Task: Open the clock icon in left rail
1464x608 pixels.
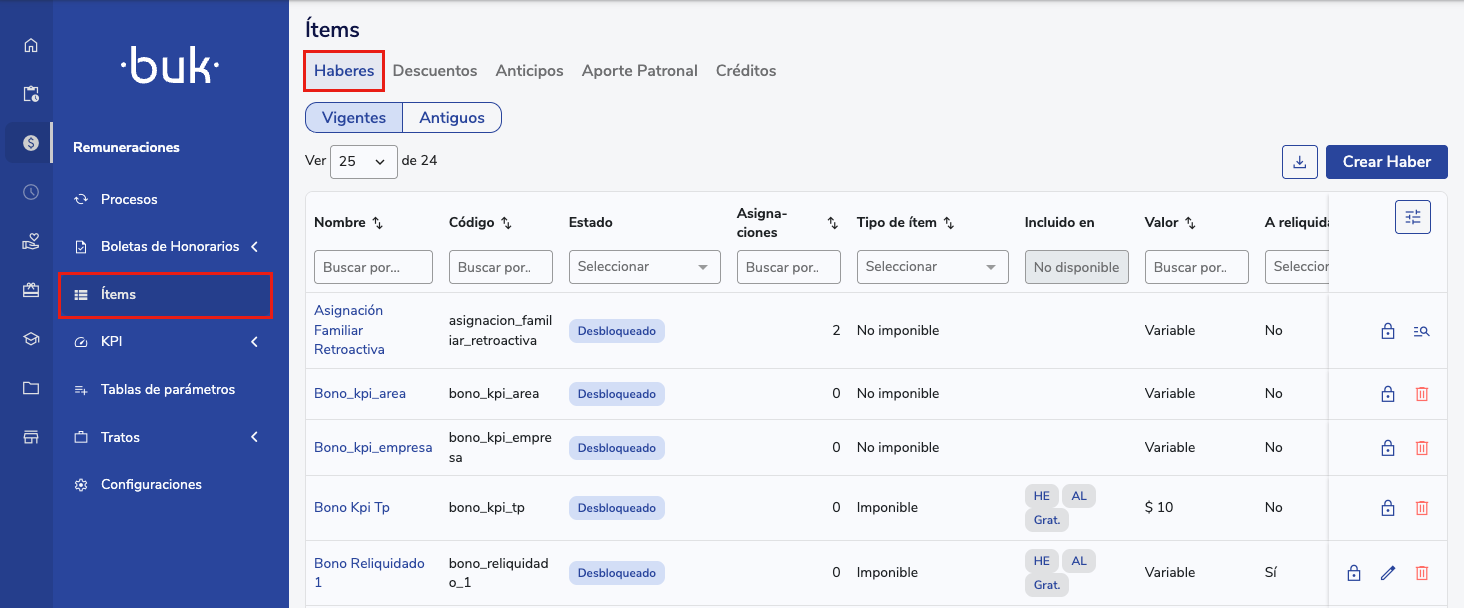Action: click(x=31, y=192)
